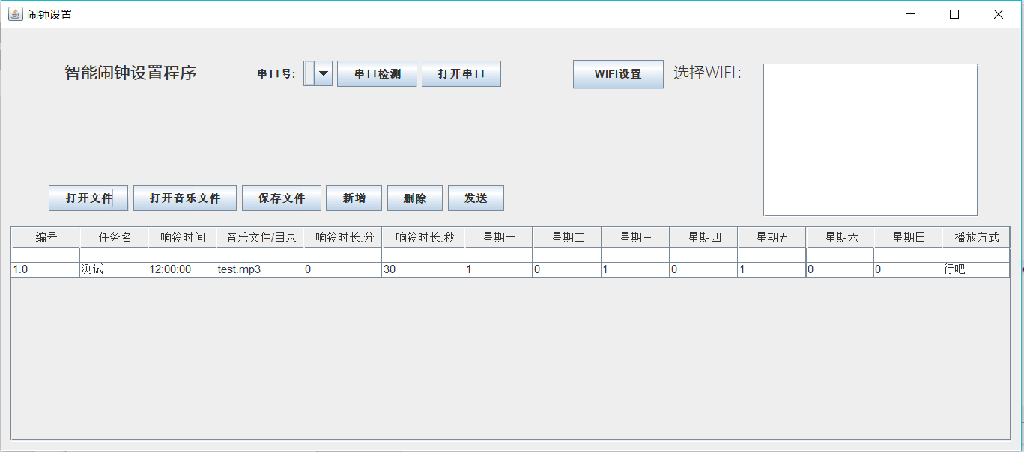Image resolution: width=1024 pixels, height=452 pixels.
Task: Click the 星期日 column header
Action: click(x=908, y=237)
